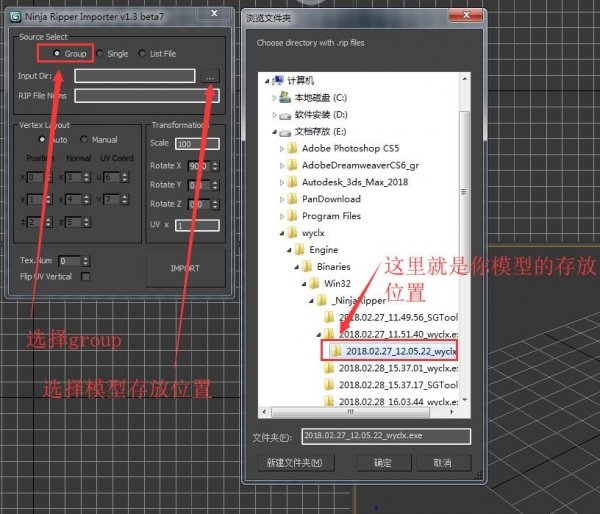Enable the Flip UV Vertical checkbox
The width and height of the screenshot is (600, 514).
(x=85, y=277)
